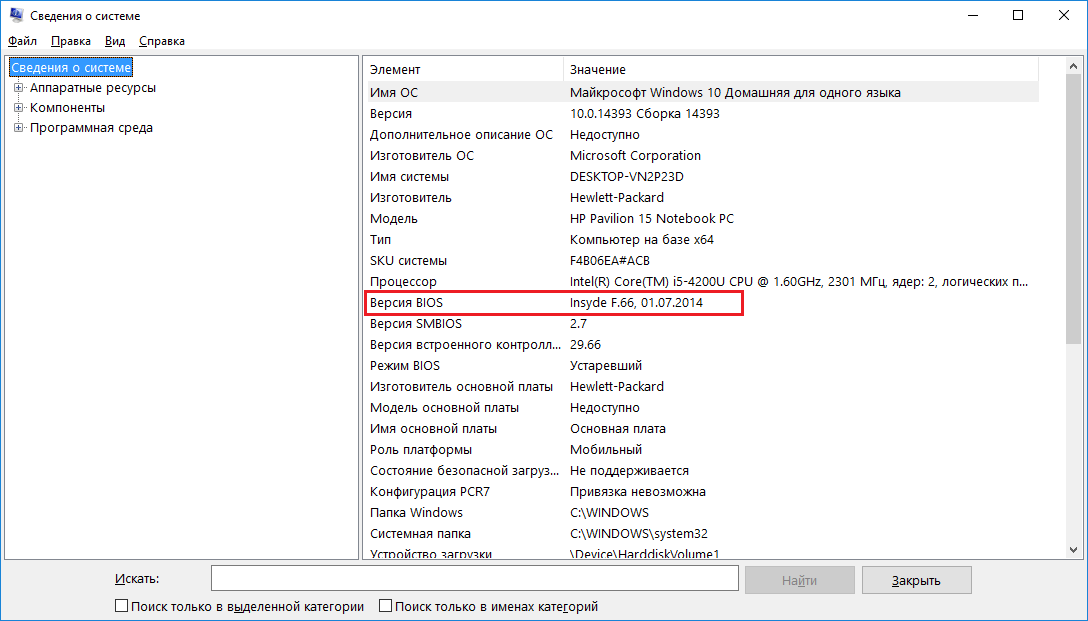Click the Искать search input field
The image size is (1088, 621).
[x=474, y=580]
